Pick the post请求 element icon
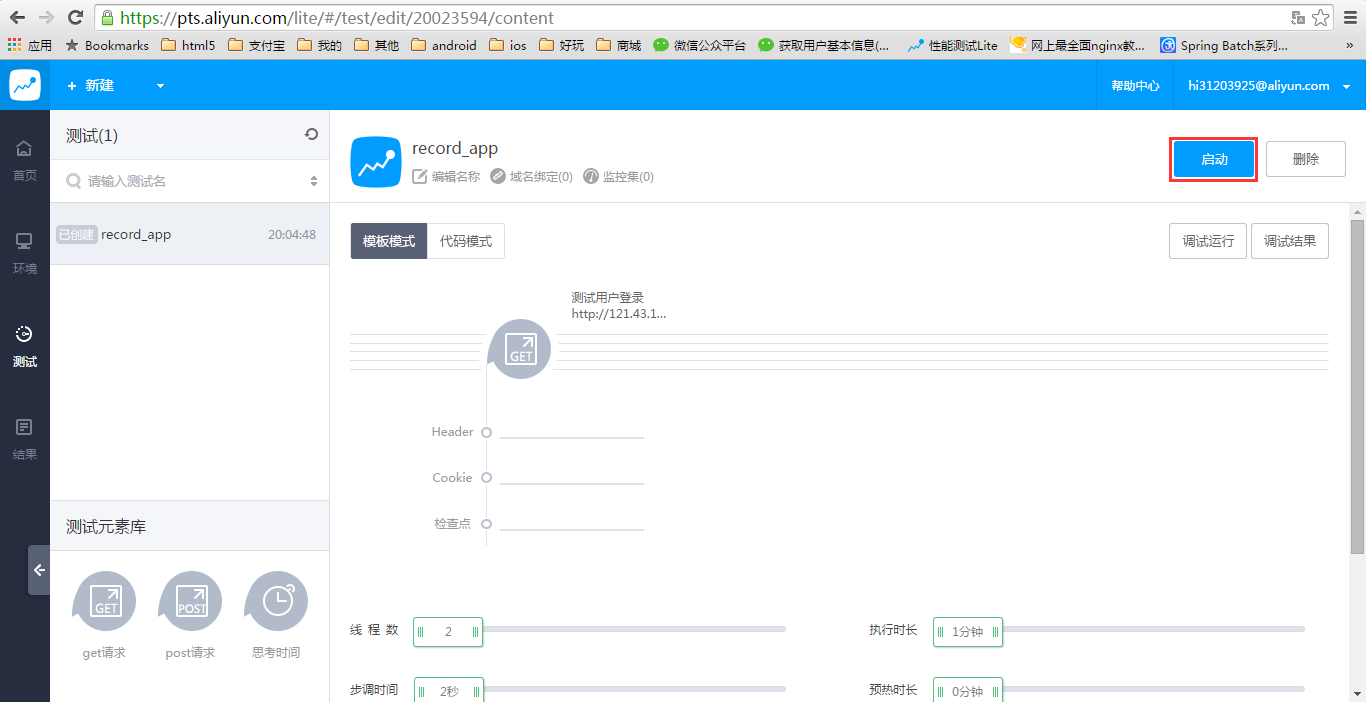 pyautogui.click(x=191, y=601)
